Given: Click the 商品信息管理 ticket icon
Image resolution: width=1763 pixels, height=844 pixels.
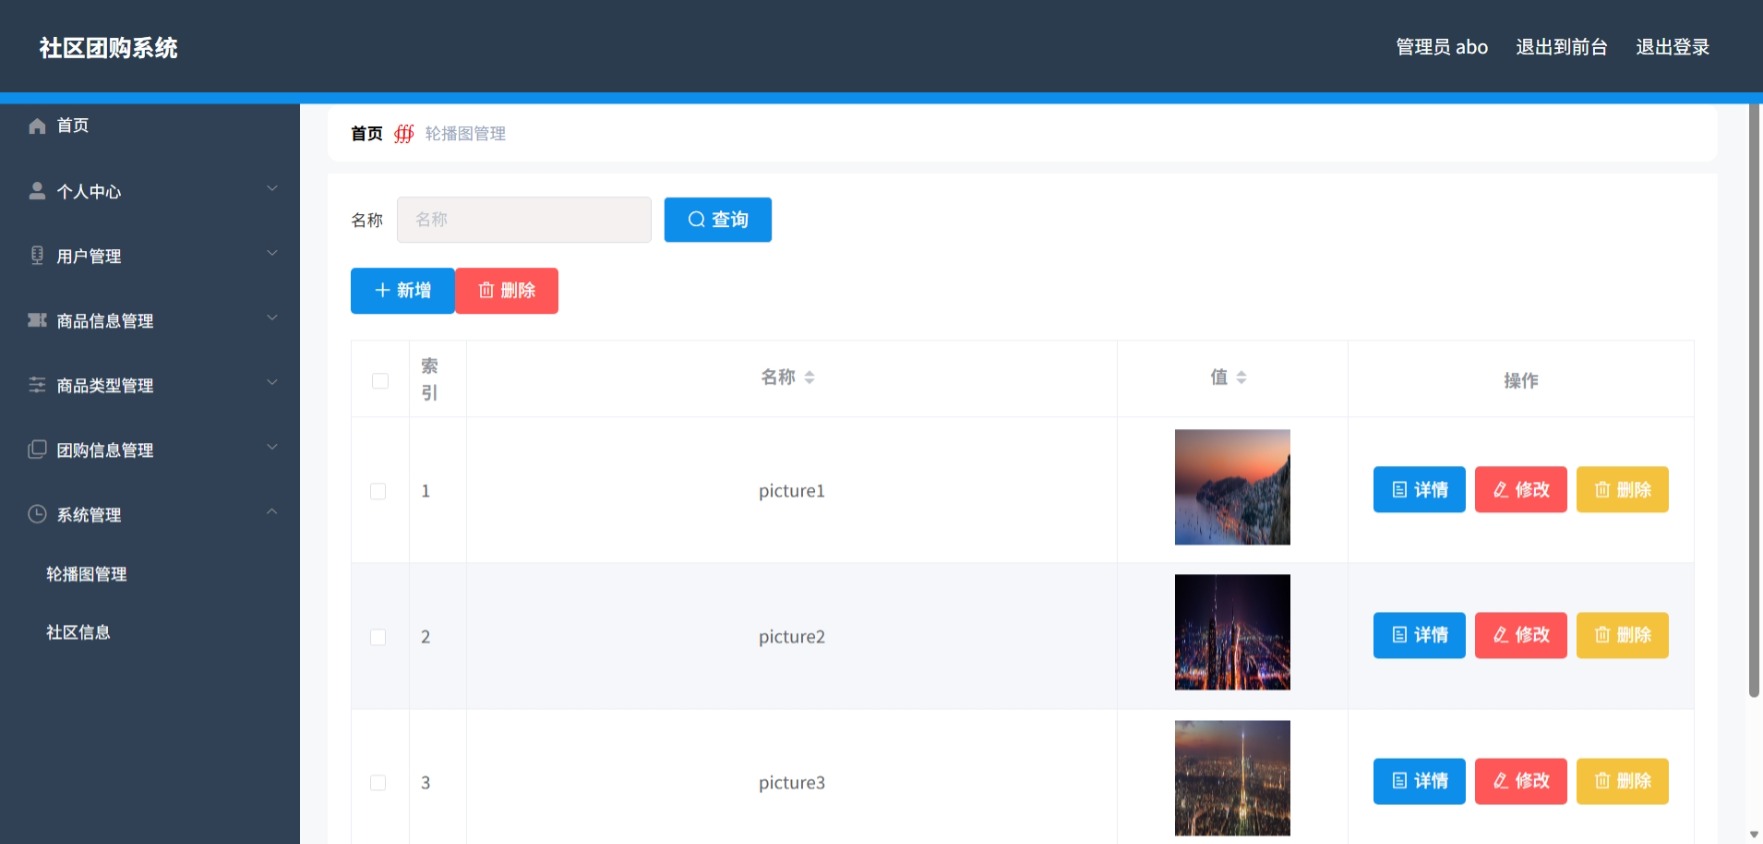Looking at the screenshot, I should [x=37, y=320].
